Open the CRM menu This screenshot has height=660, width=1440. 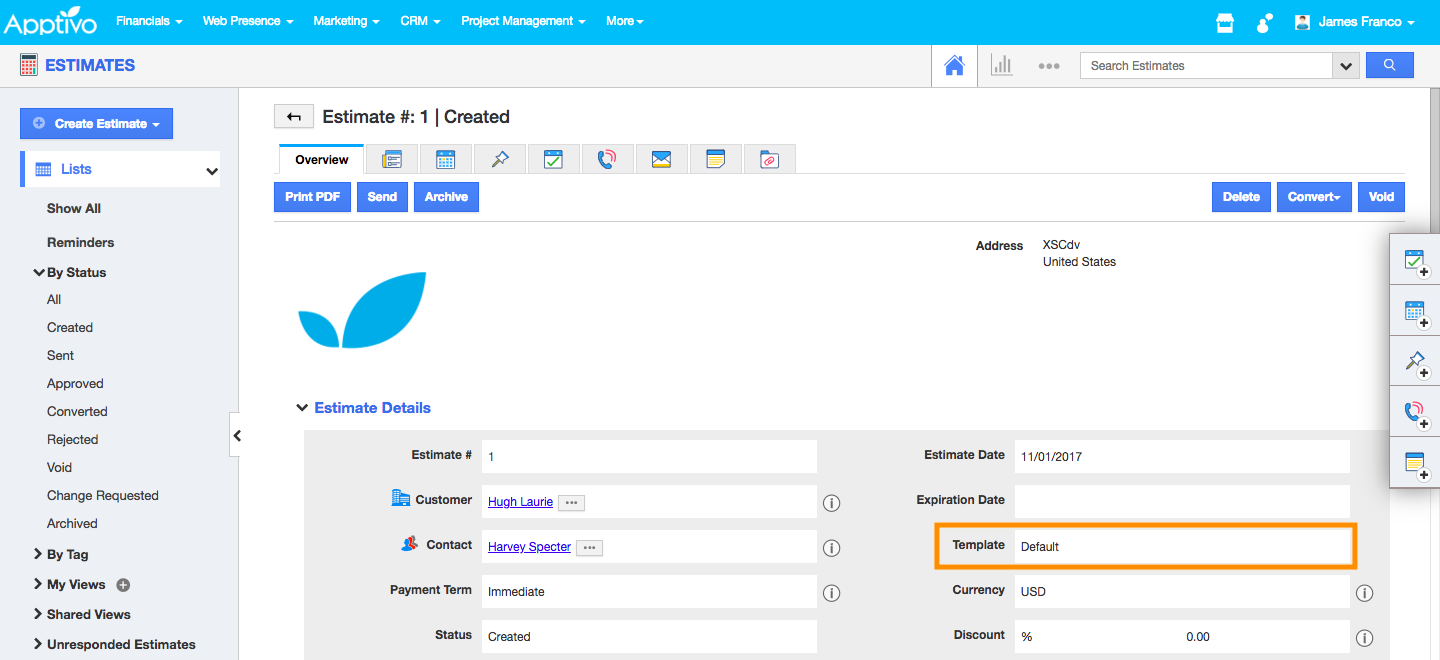click(x=420, y=21)
